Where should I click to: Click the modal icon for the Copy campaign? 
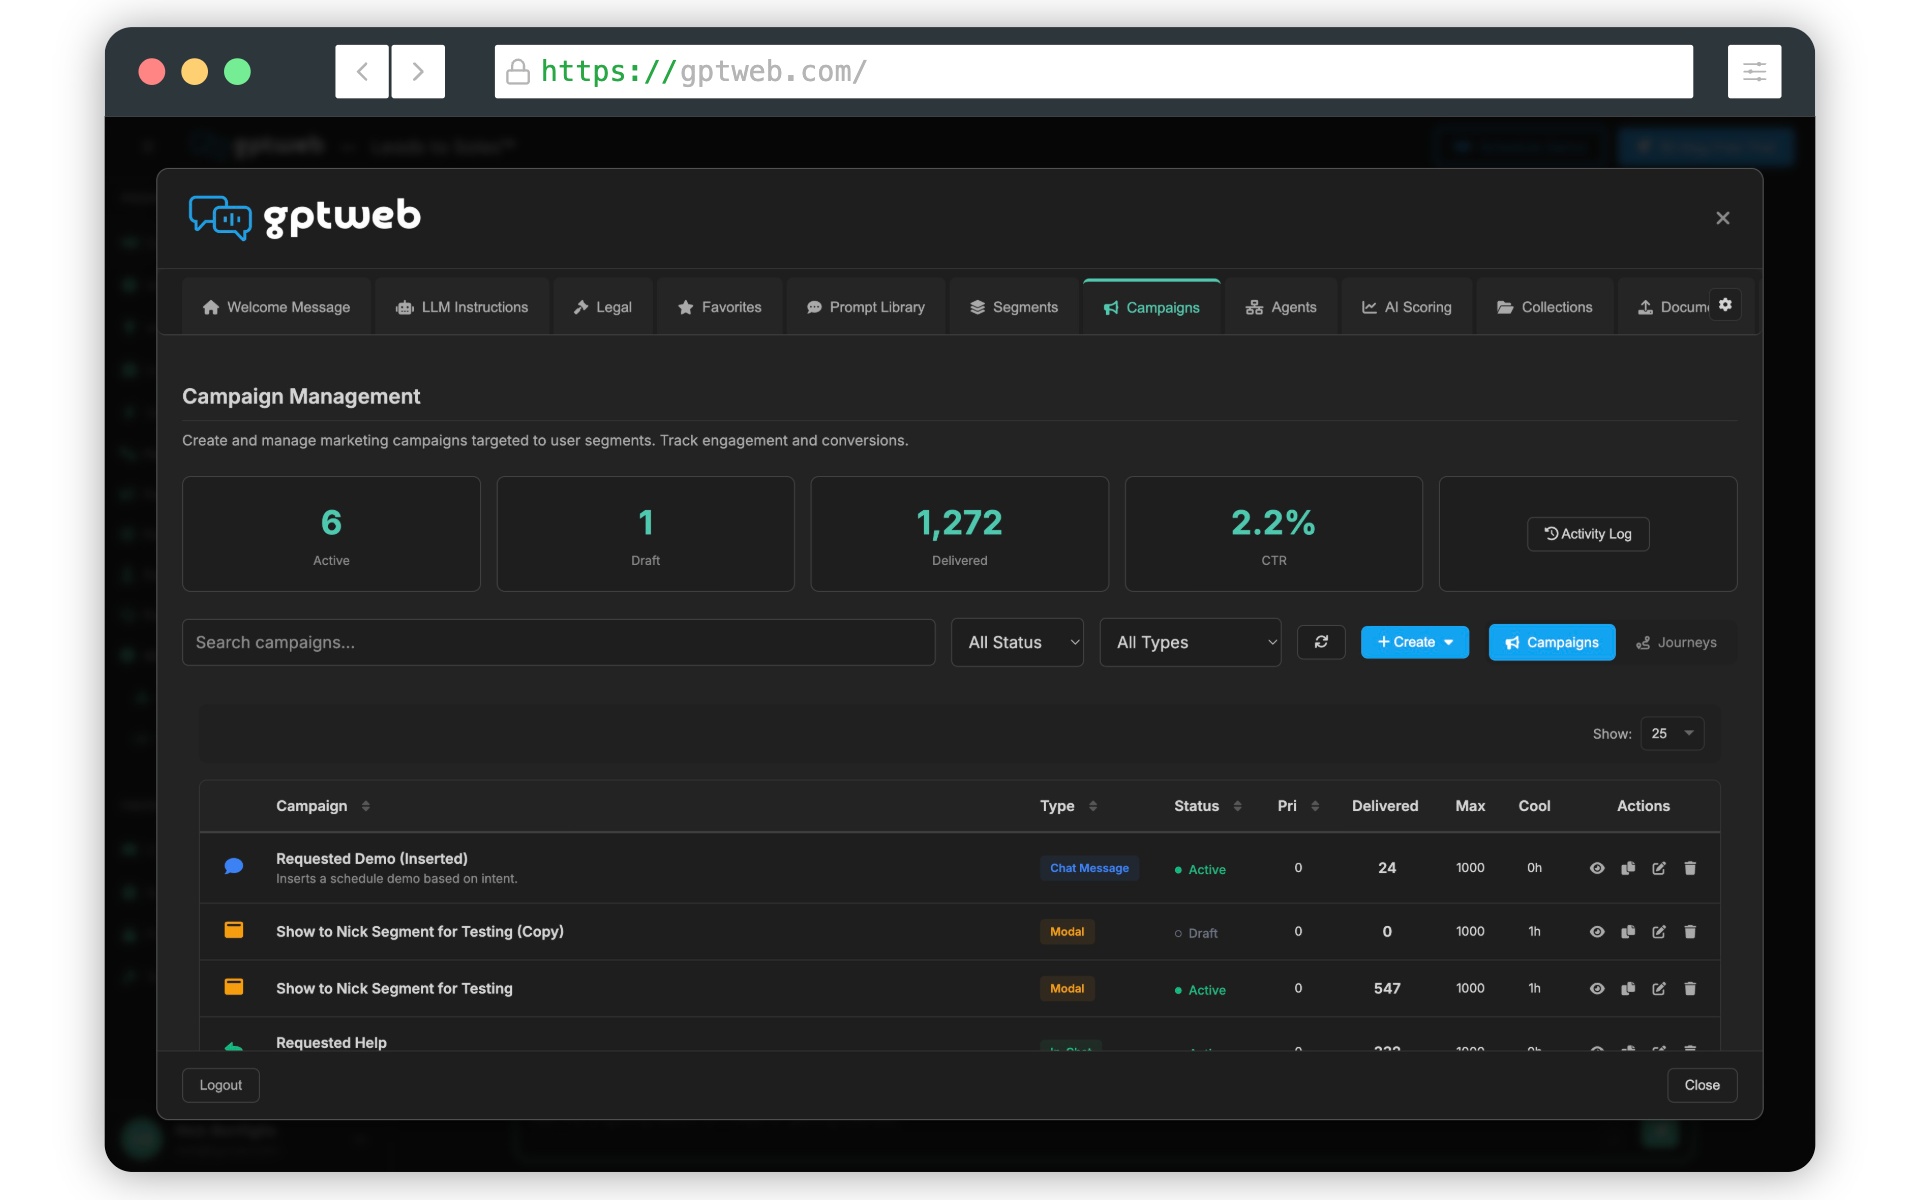[x=234, y=930]
